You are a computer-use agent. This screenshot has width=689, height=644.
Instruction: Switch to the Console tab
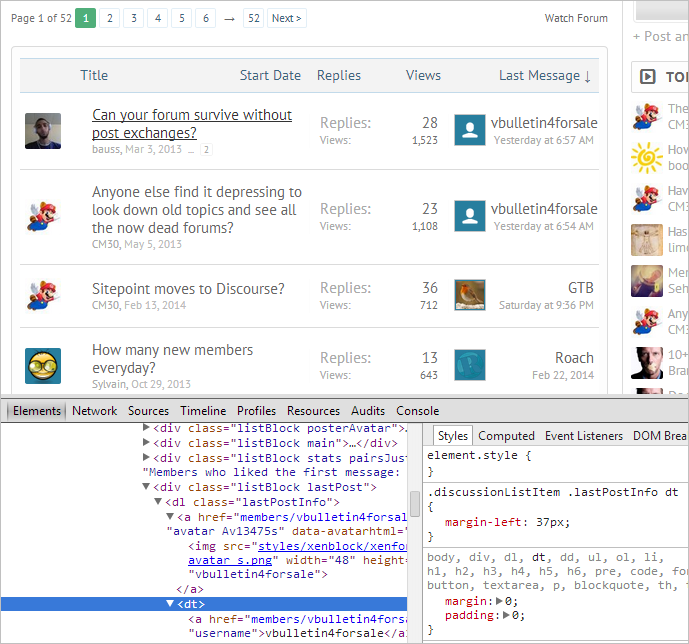417,411
